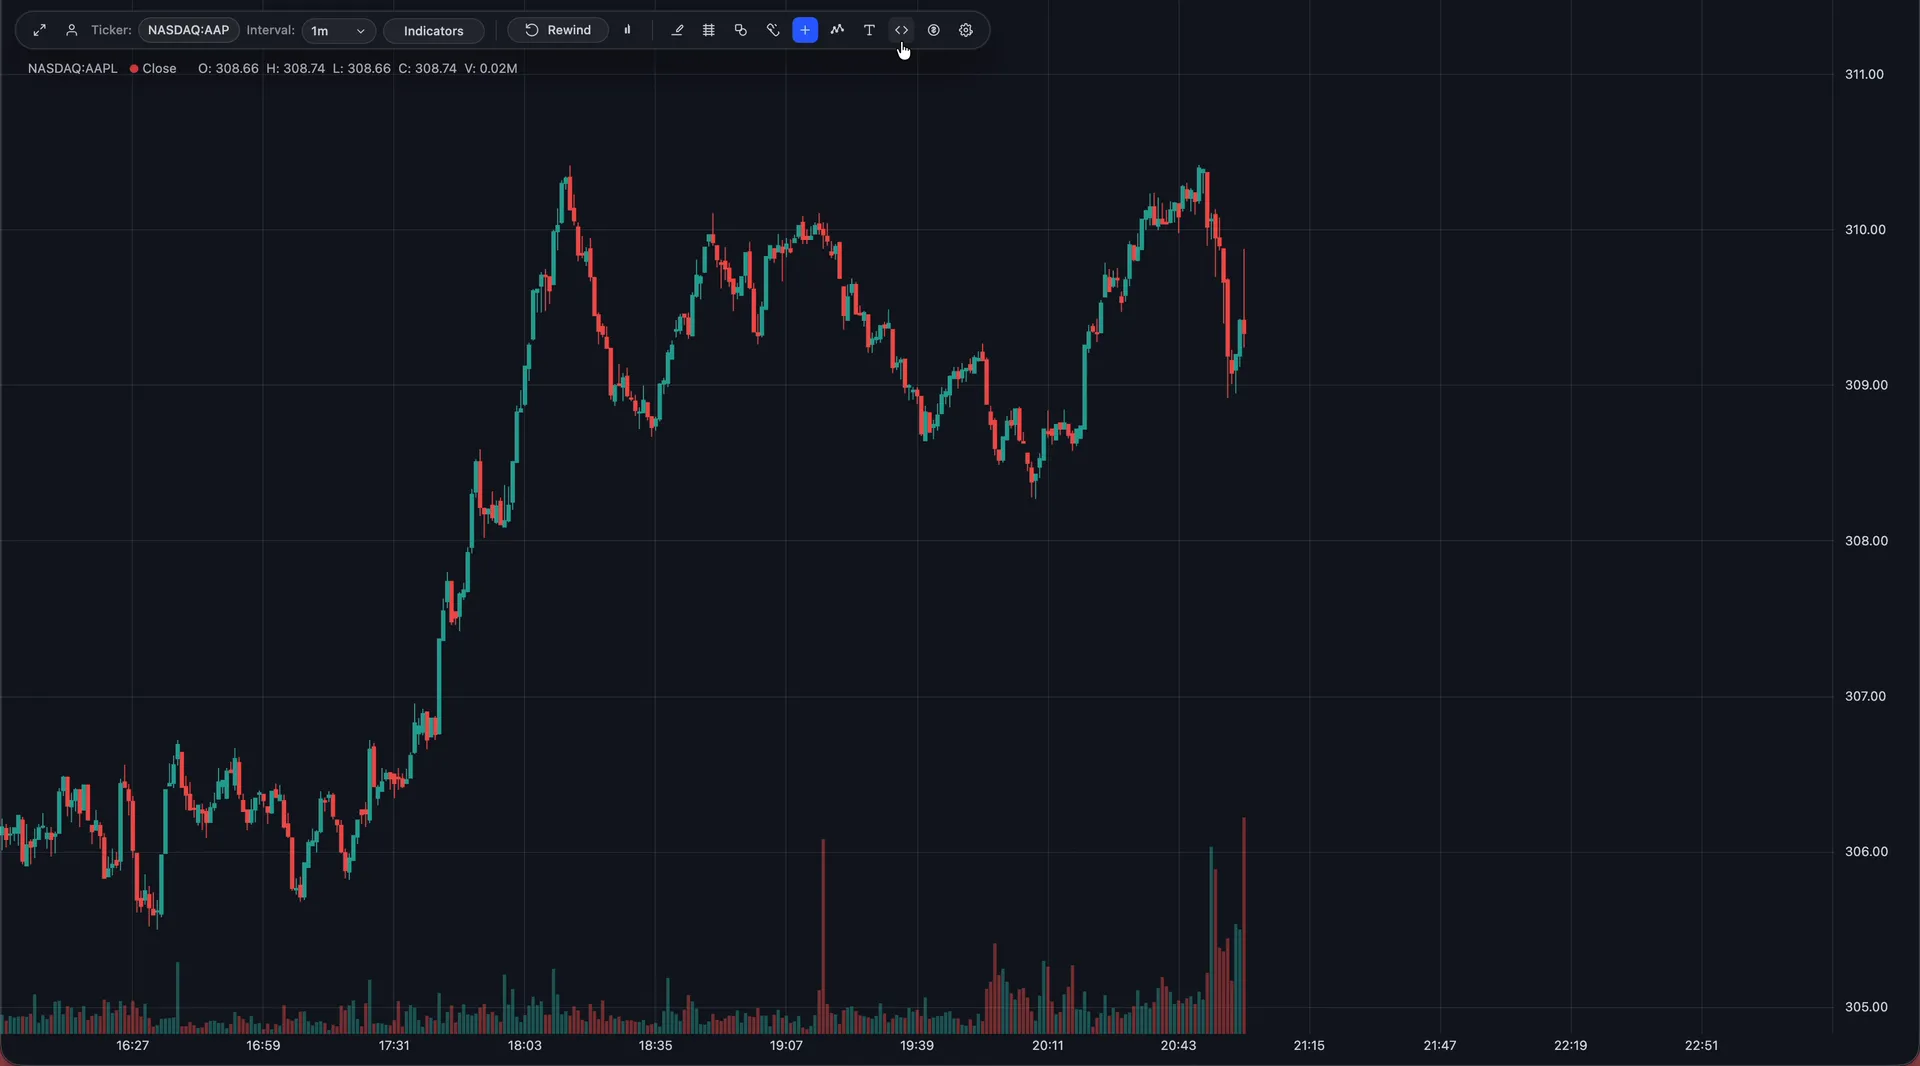Image resolution: width=1920 pixels, height=1066 pixels.
Task: Open chart settings gear
Action: pos(966,30)
